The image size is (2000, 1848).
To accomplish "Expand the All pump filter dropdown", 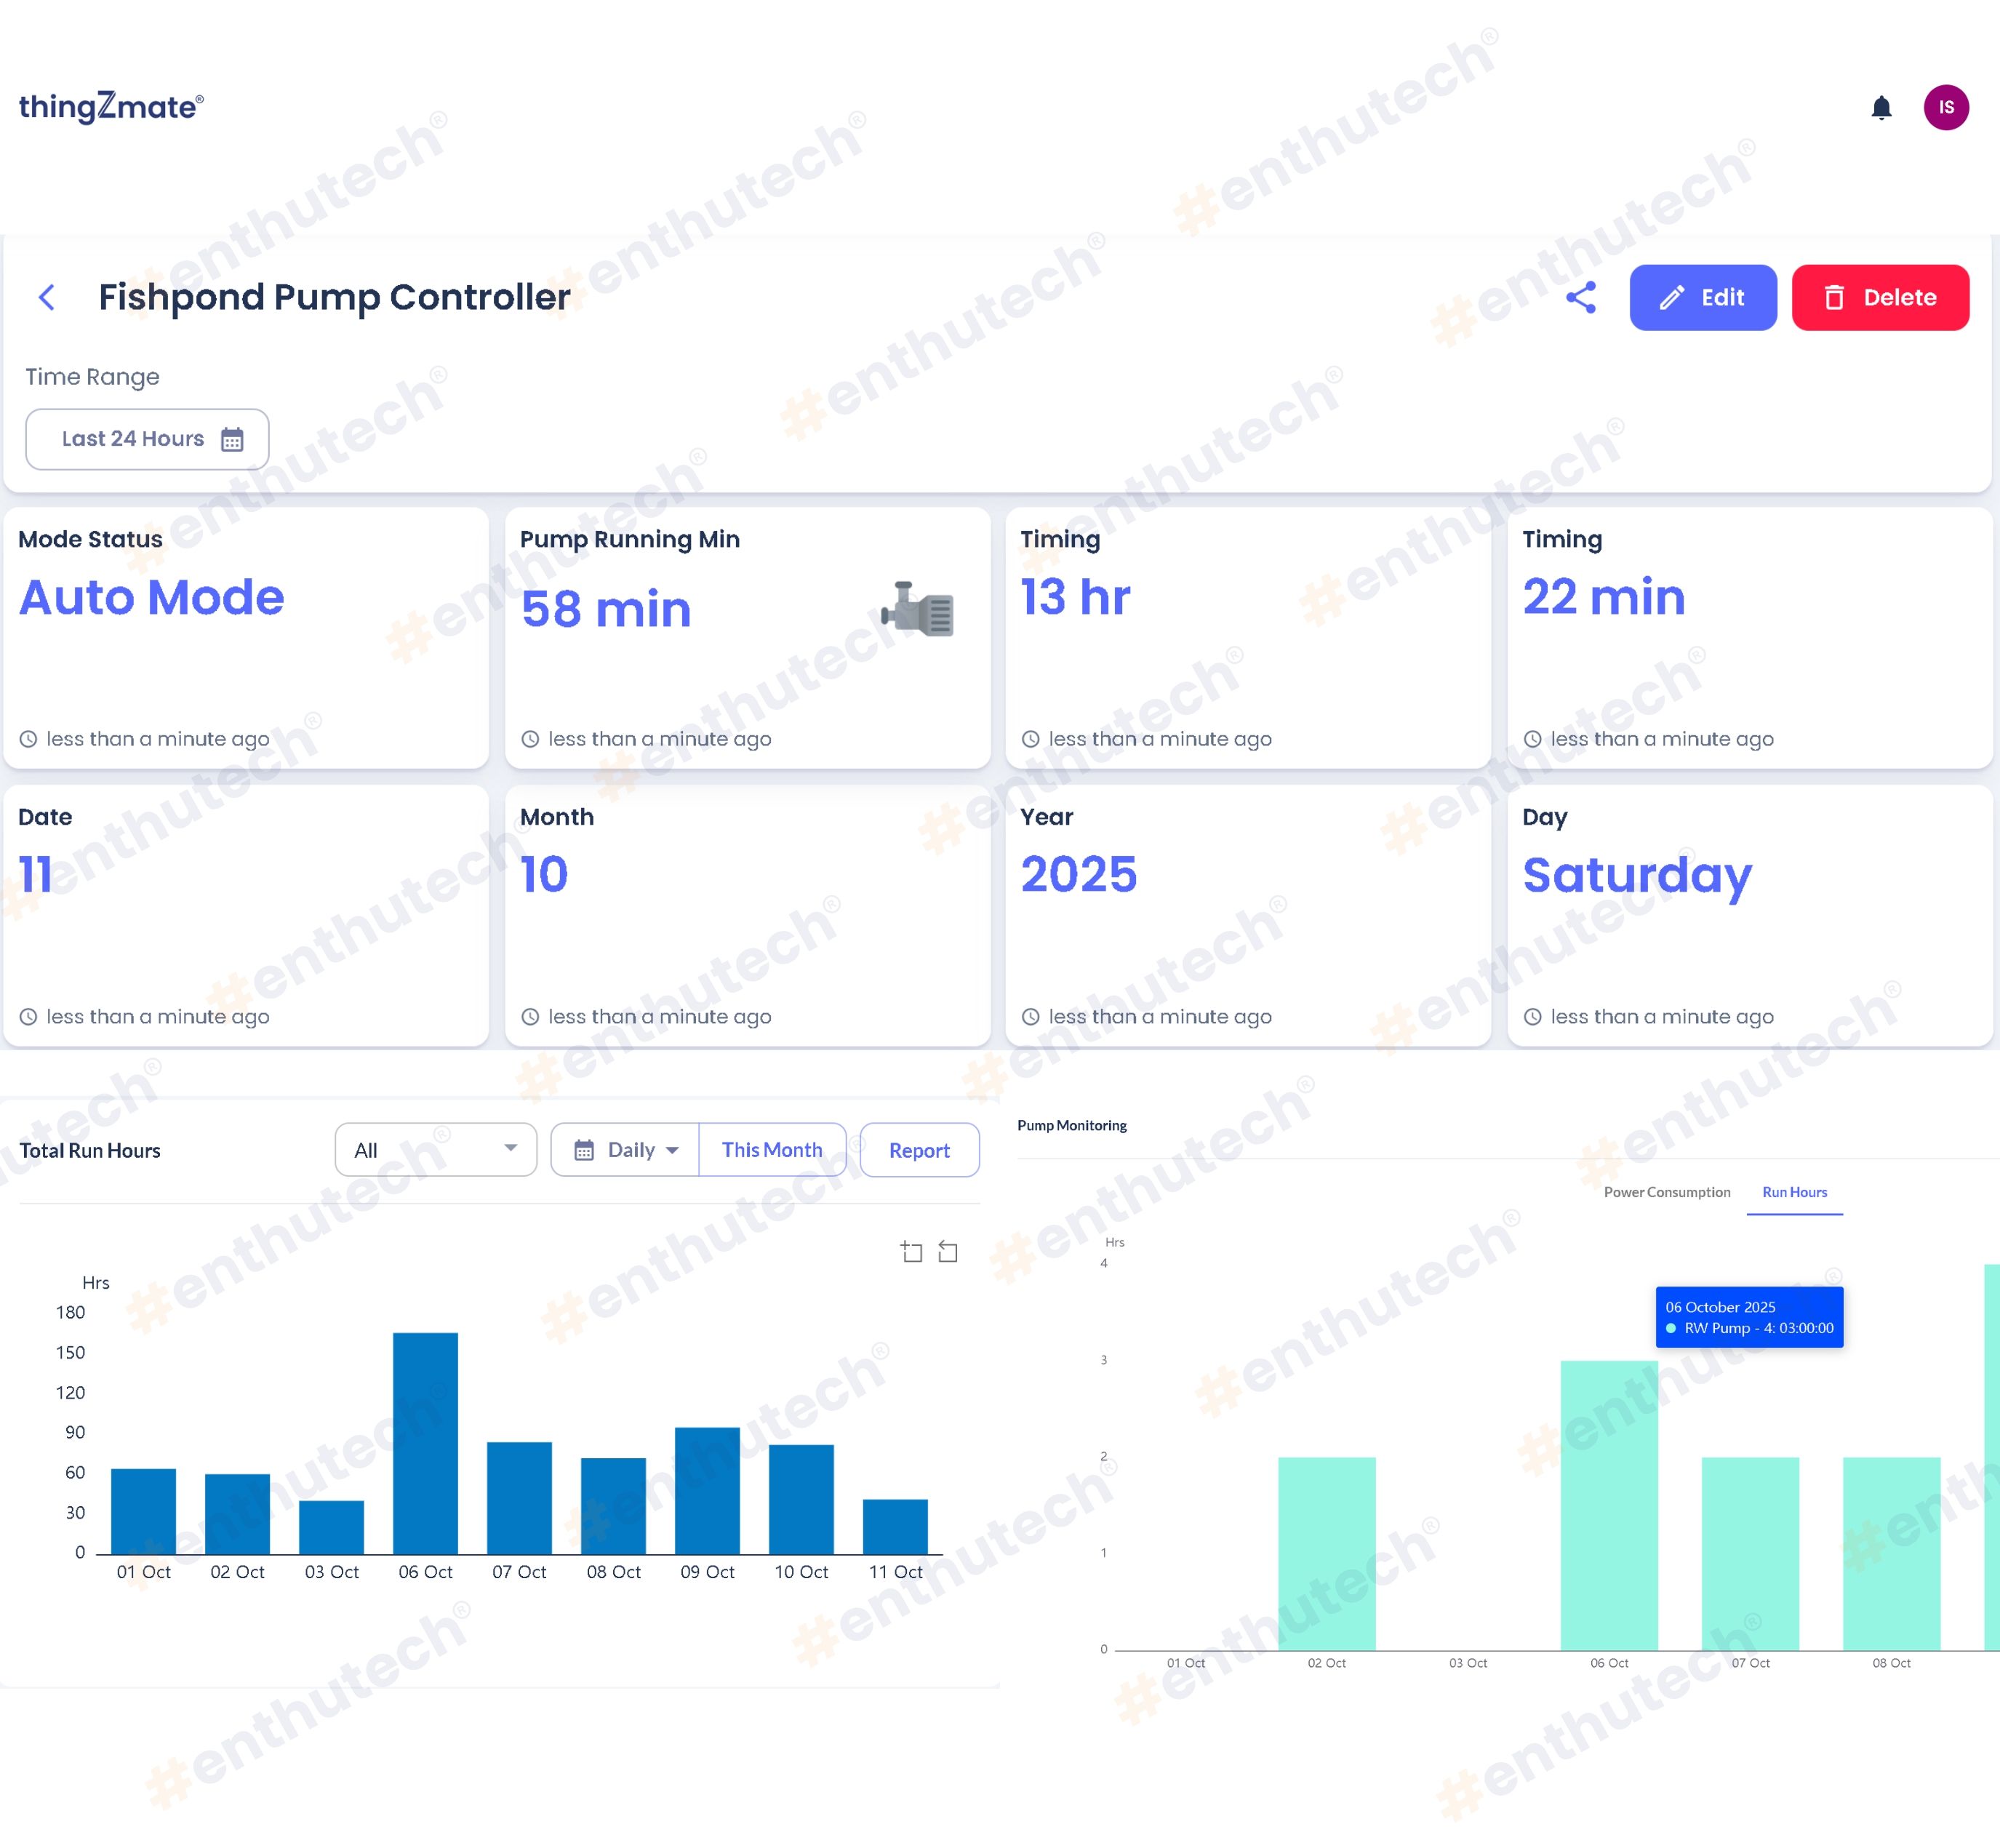I will click(x=435, y=1150).
